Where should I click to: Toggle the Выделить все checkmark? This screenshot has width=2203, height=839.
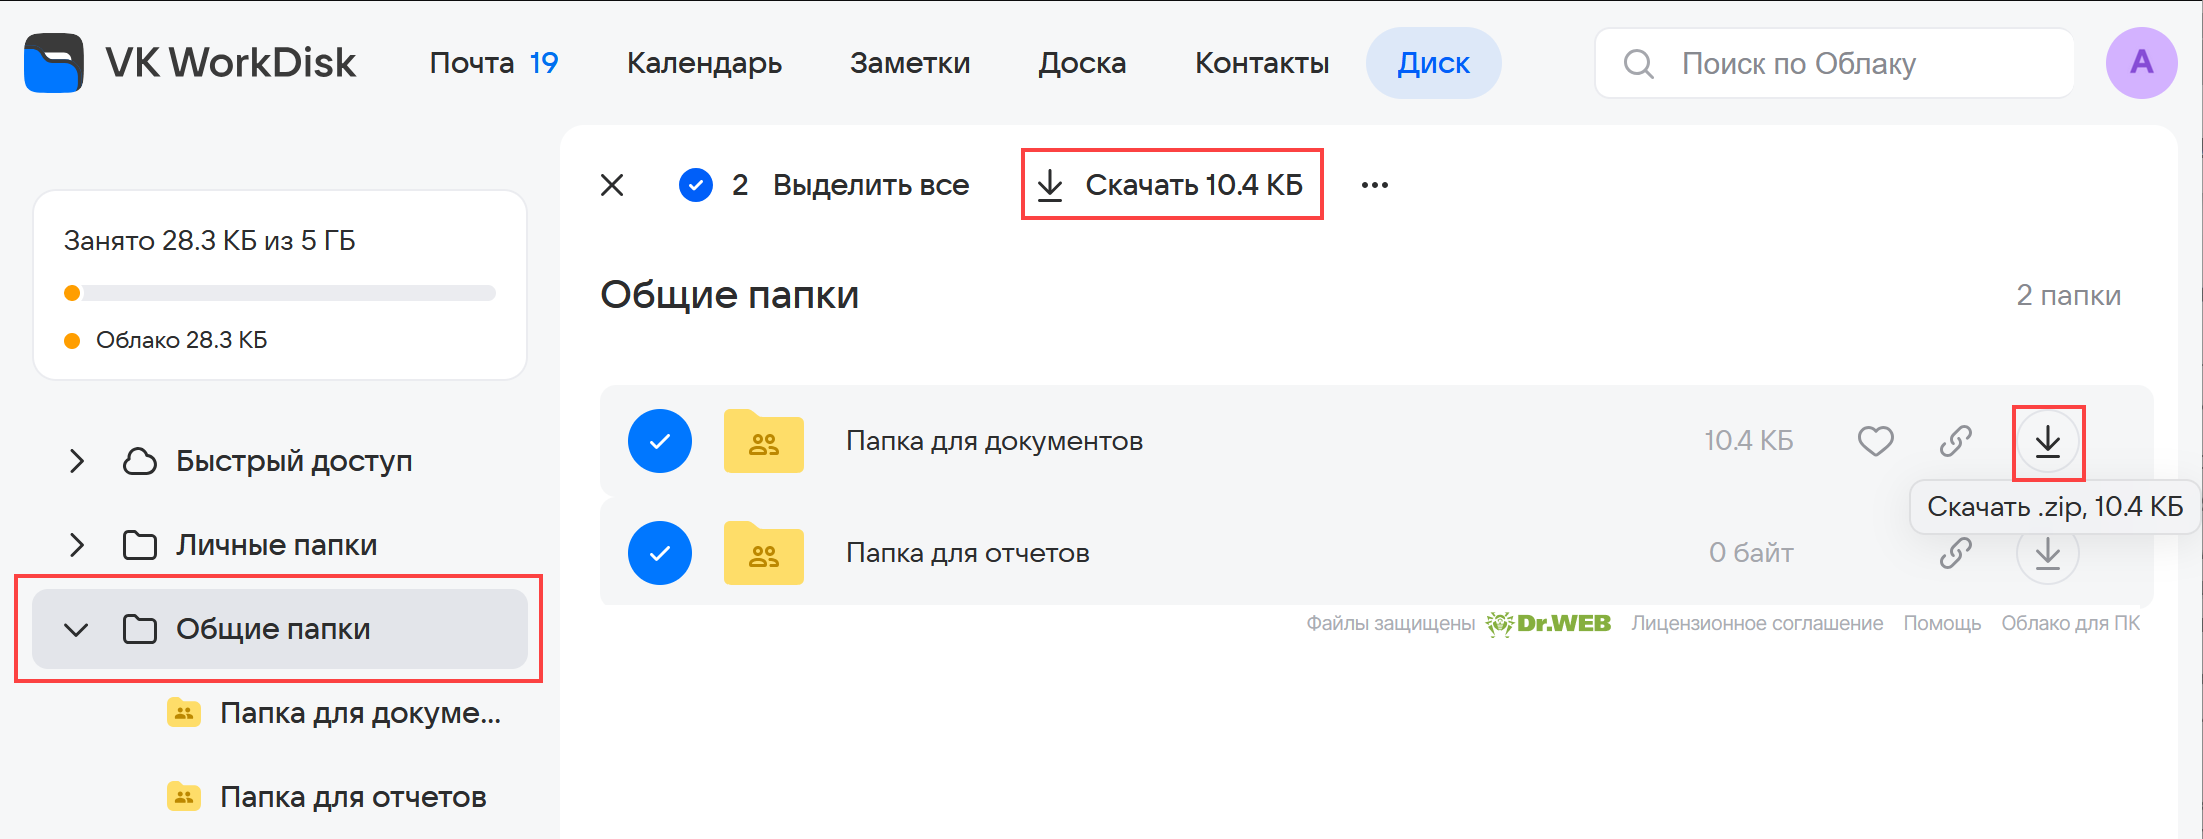point(696,185)
